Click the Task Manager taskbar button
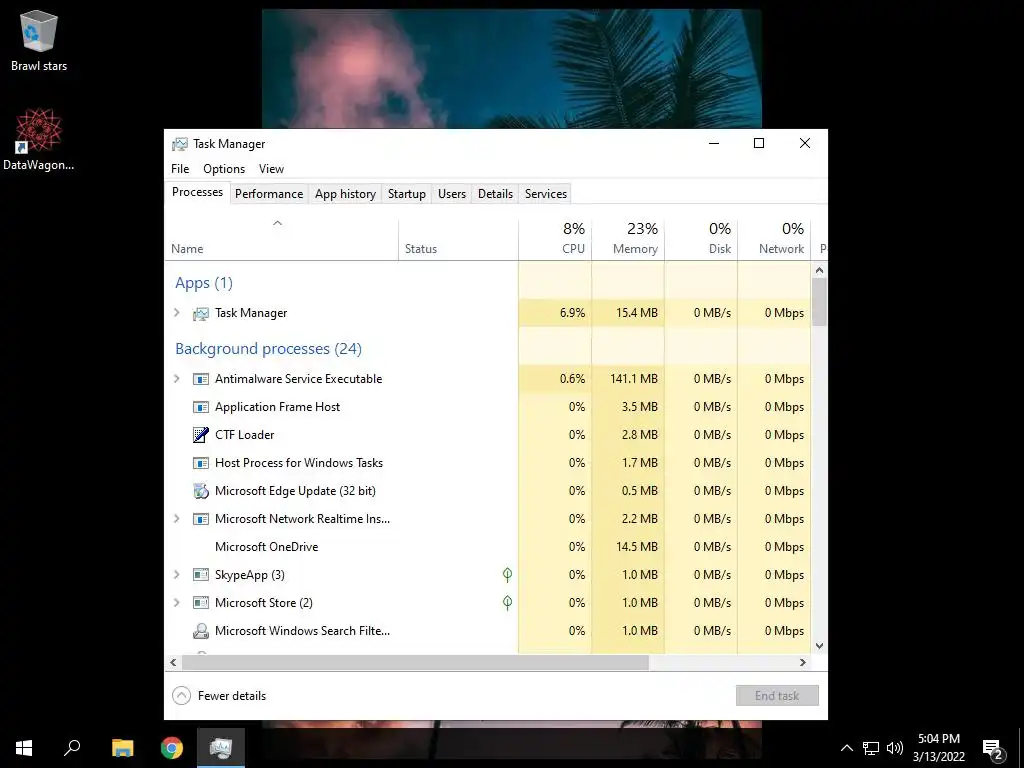1024x768 pixels. pyautogui.click(x=221, y=748)
